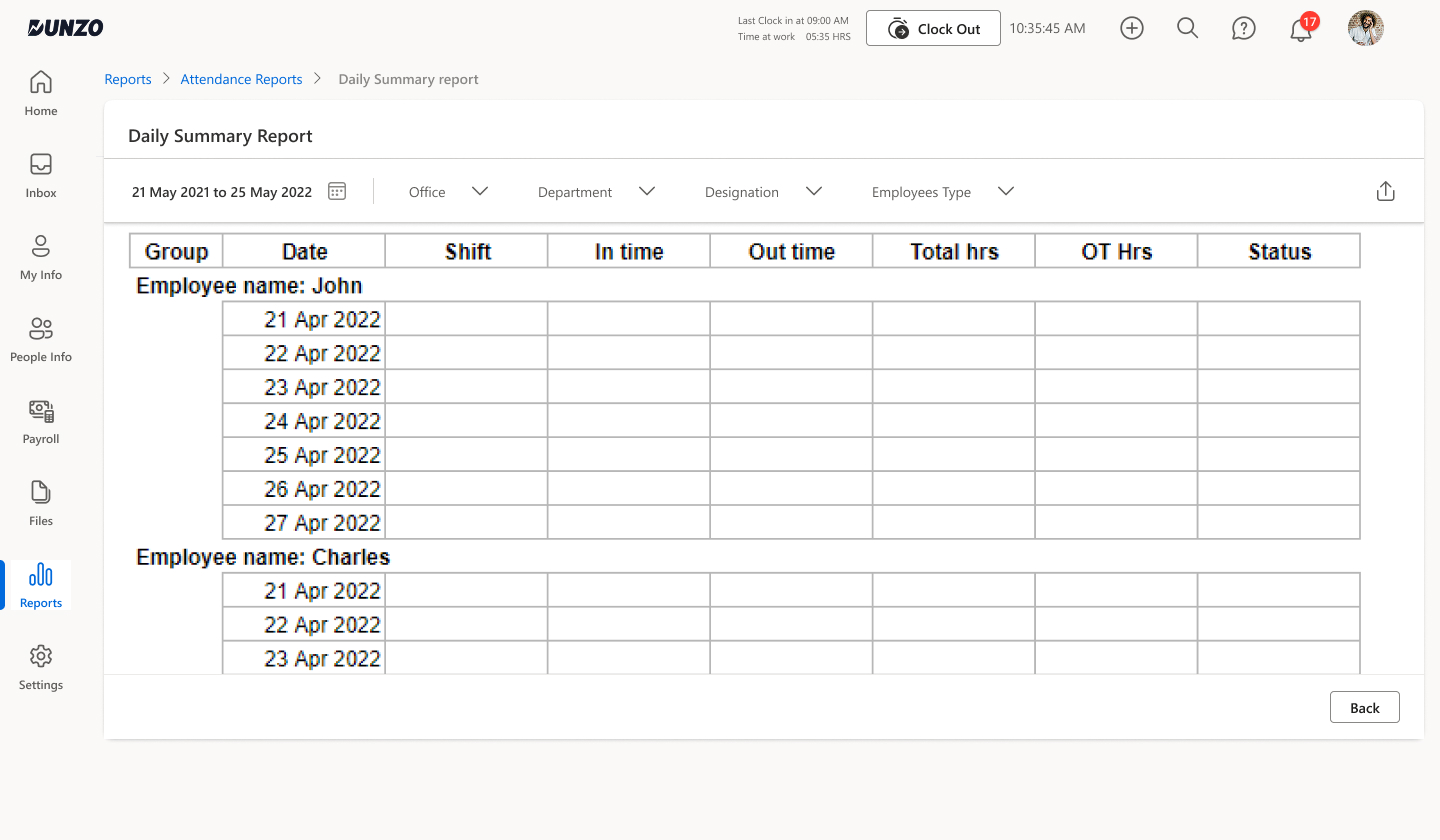Open the Employees Type dropdown
This screenshot has width=1440, height=840.
[941, 191]
